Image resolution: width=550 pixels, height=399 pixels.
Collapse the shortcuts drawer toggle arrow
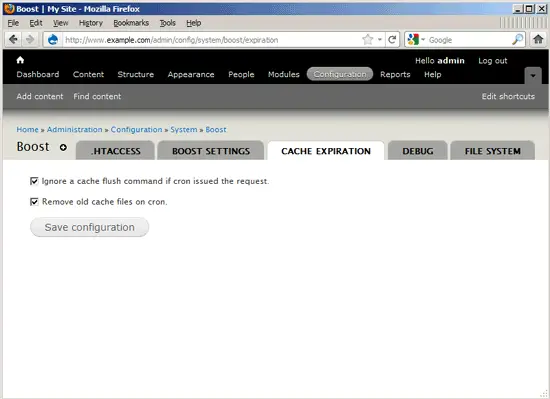(x=533, y=75)
